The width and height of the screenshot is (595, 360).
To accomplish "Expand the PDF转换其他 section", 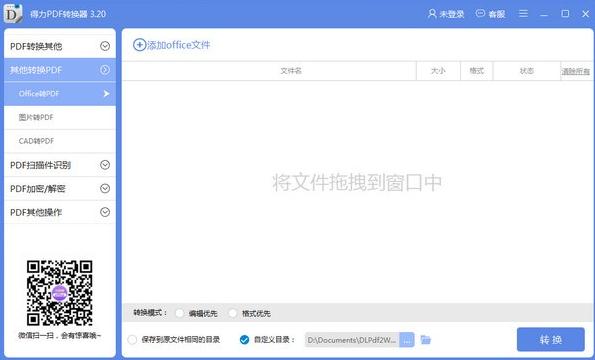I will click(x=60, y=46).
